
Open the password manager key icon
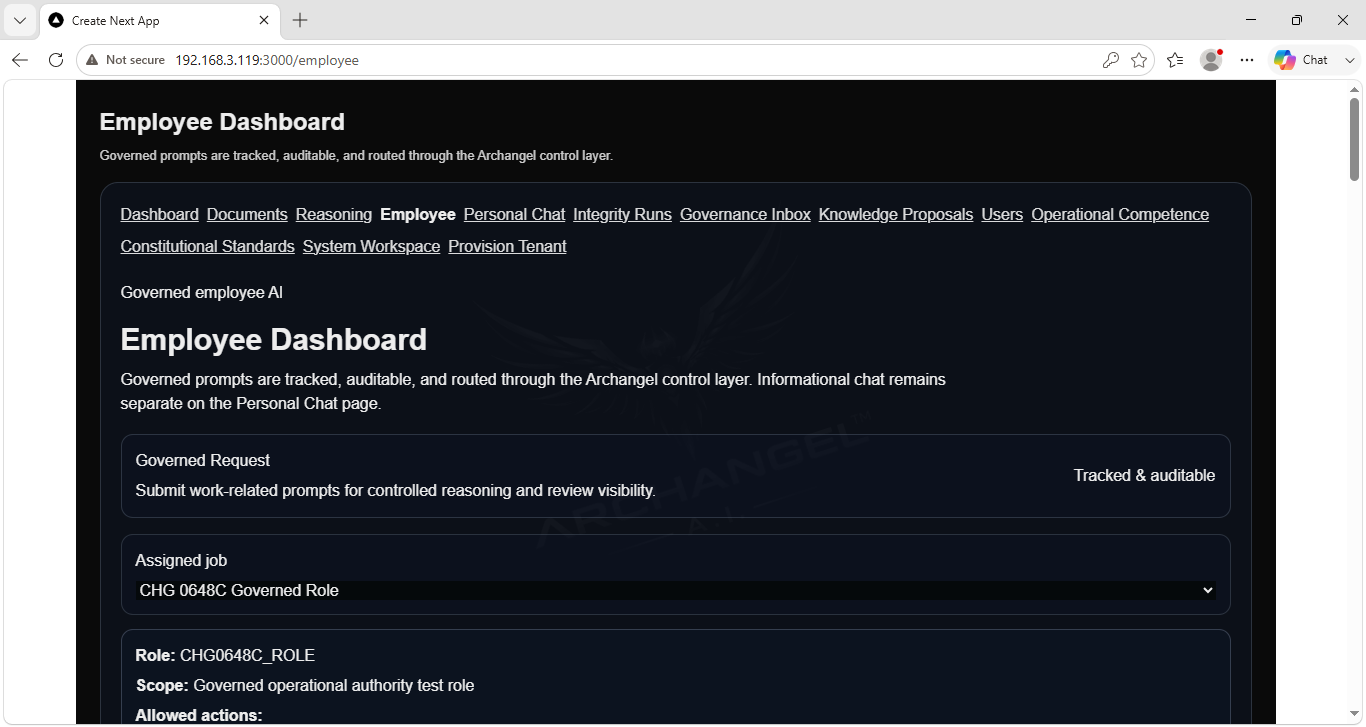(1111, 60)
